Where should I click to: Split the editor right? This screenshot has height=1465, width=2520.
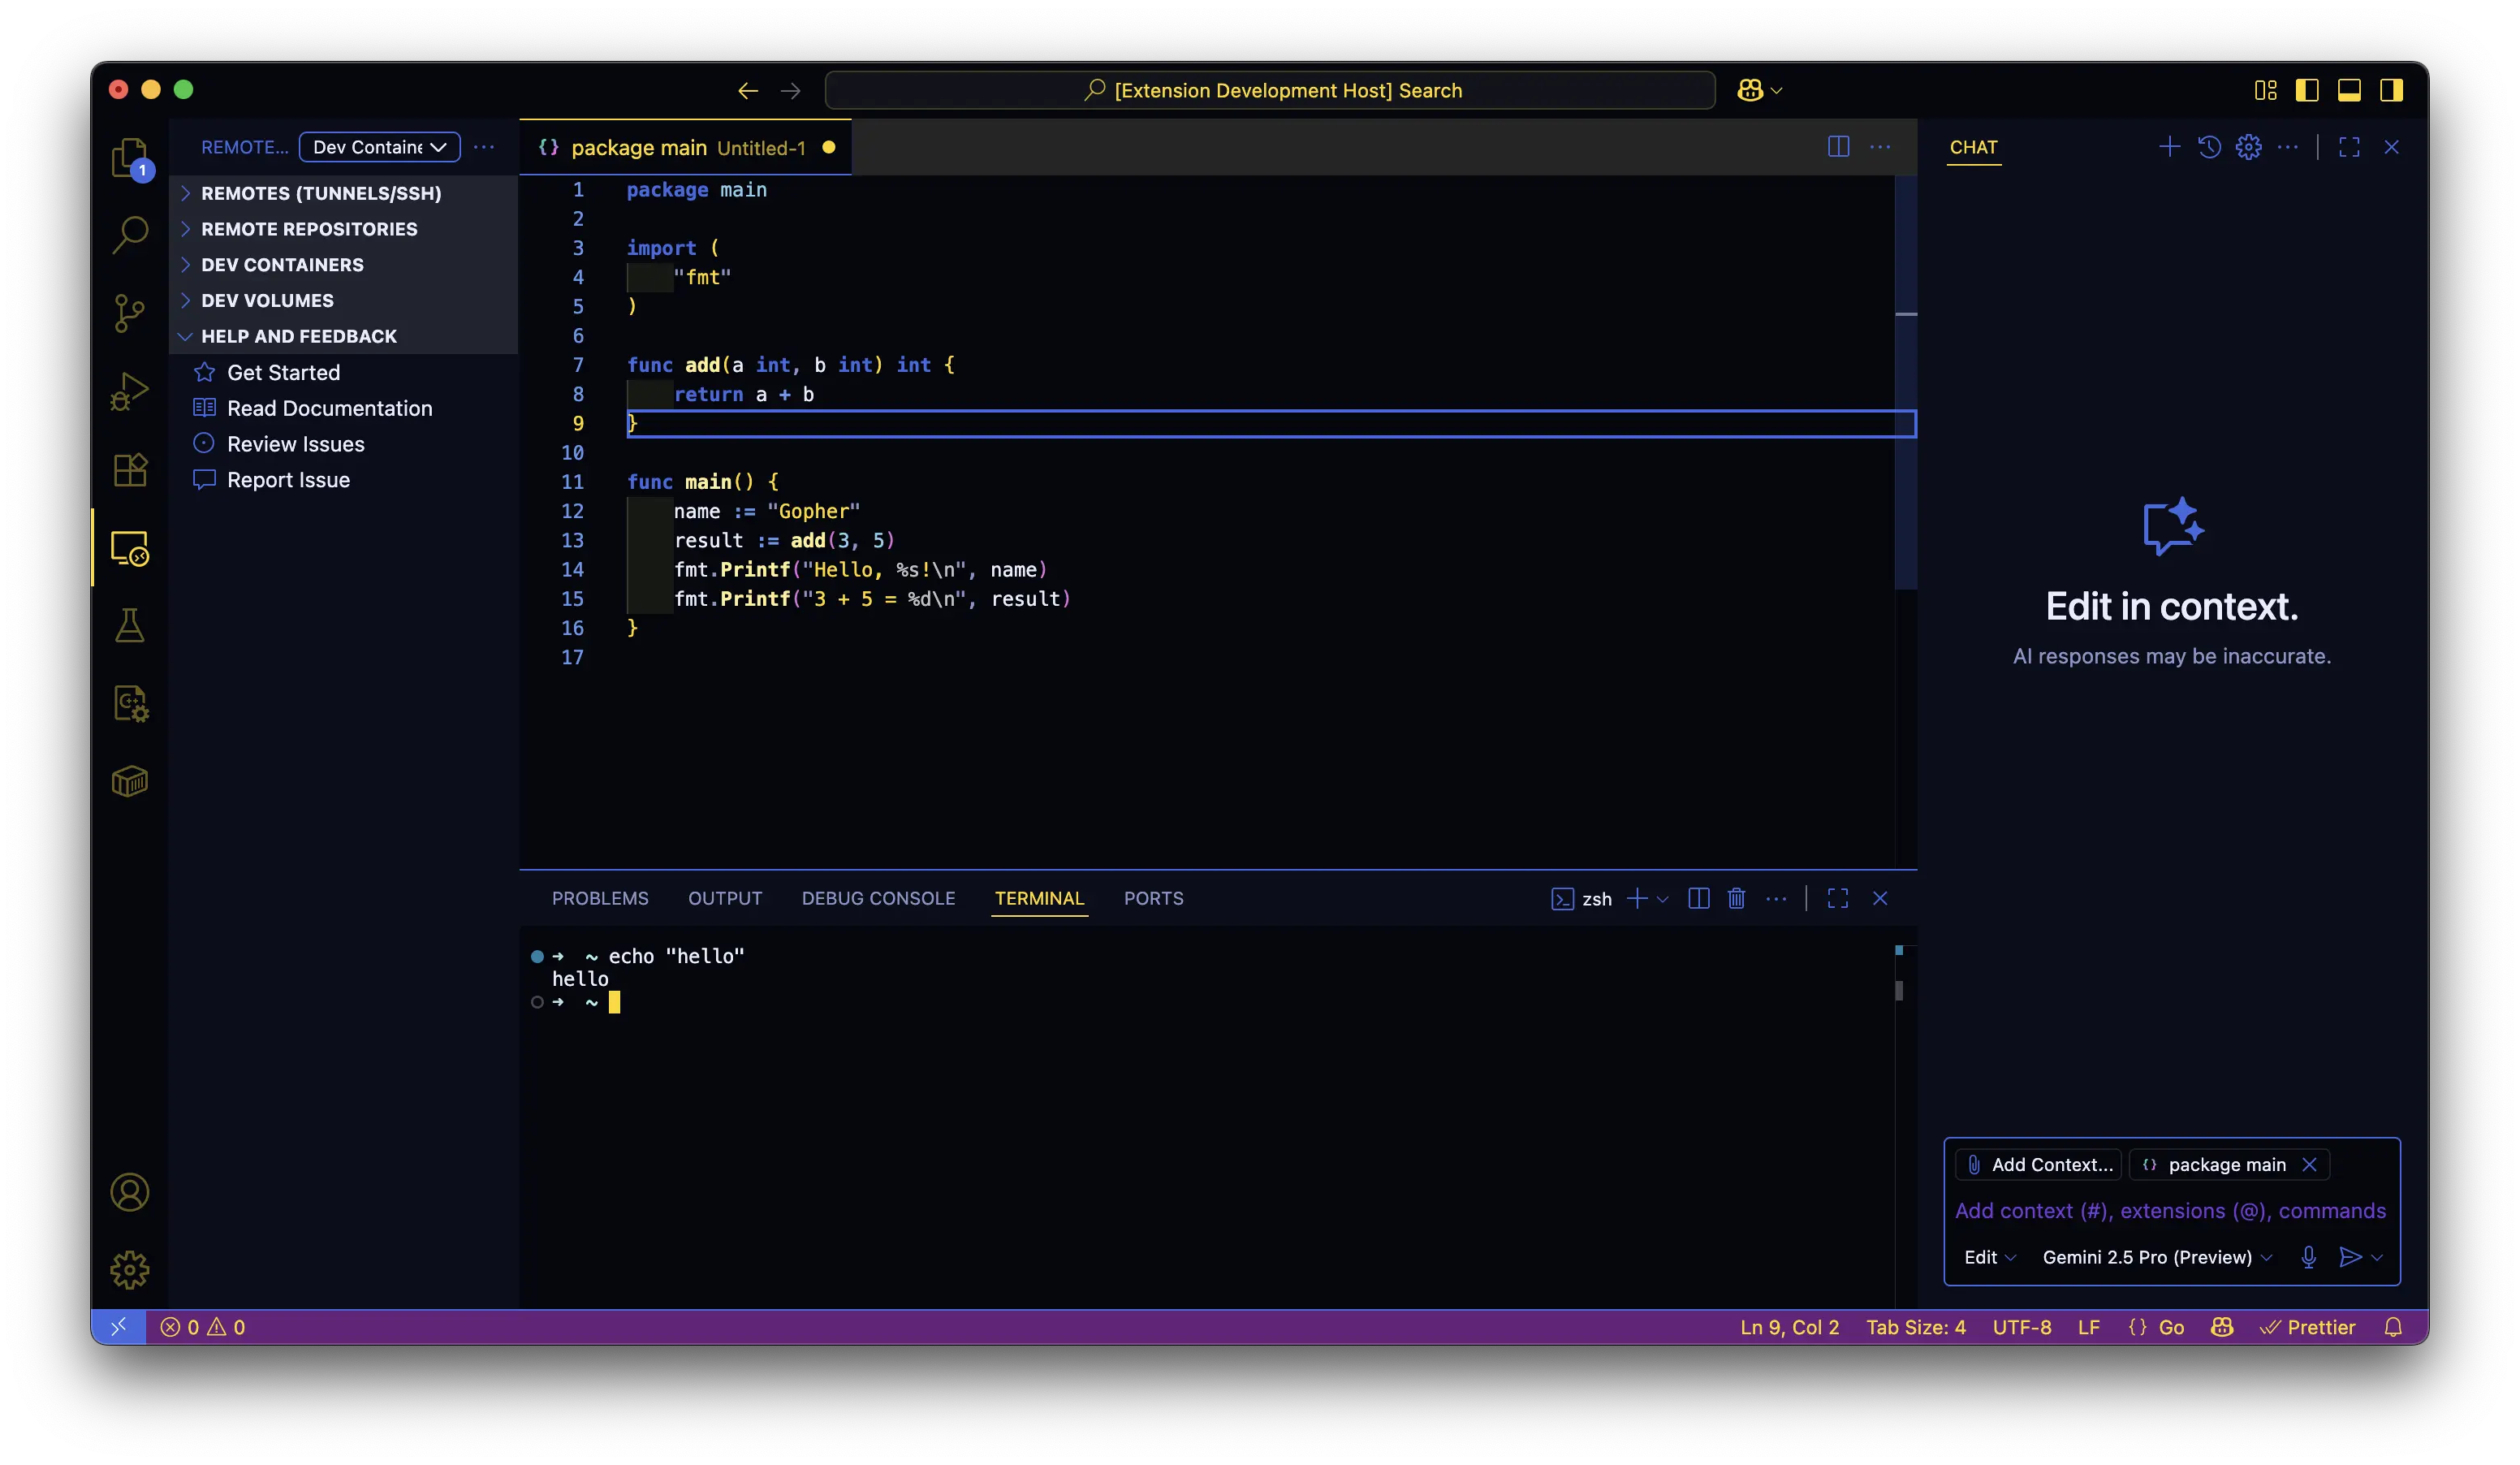1838,147
